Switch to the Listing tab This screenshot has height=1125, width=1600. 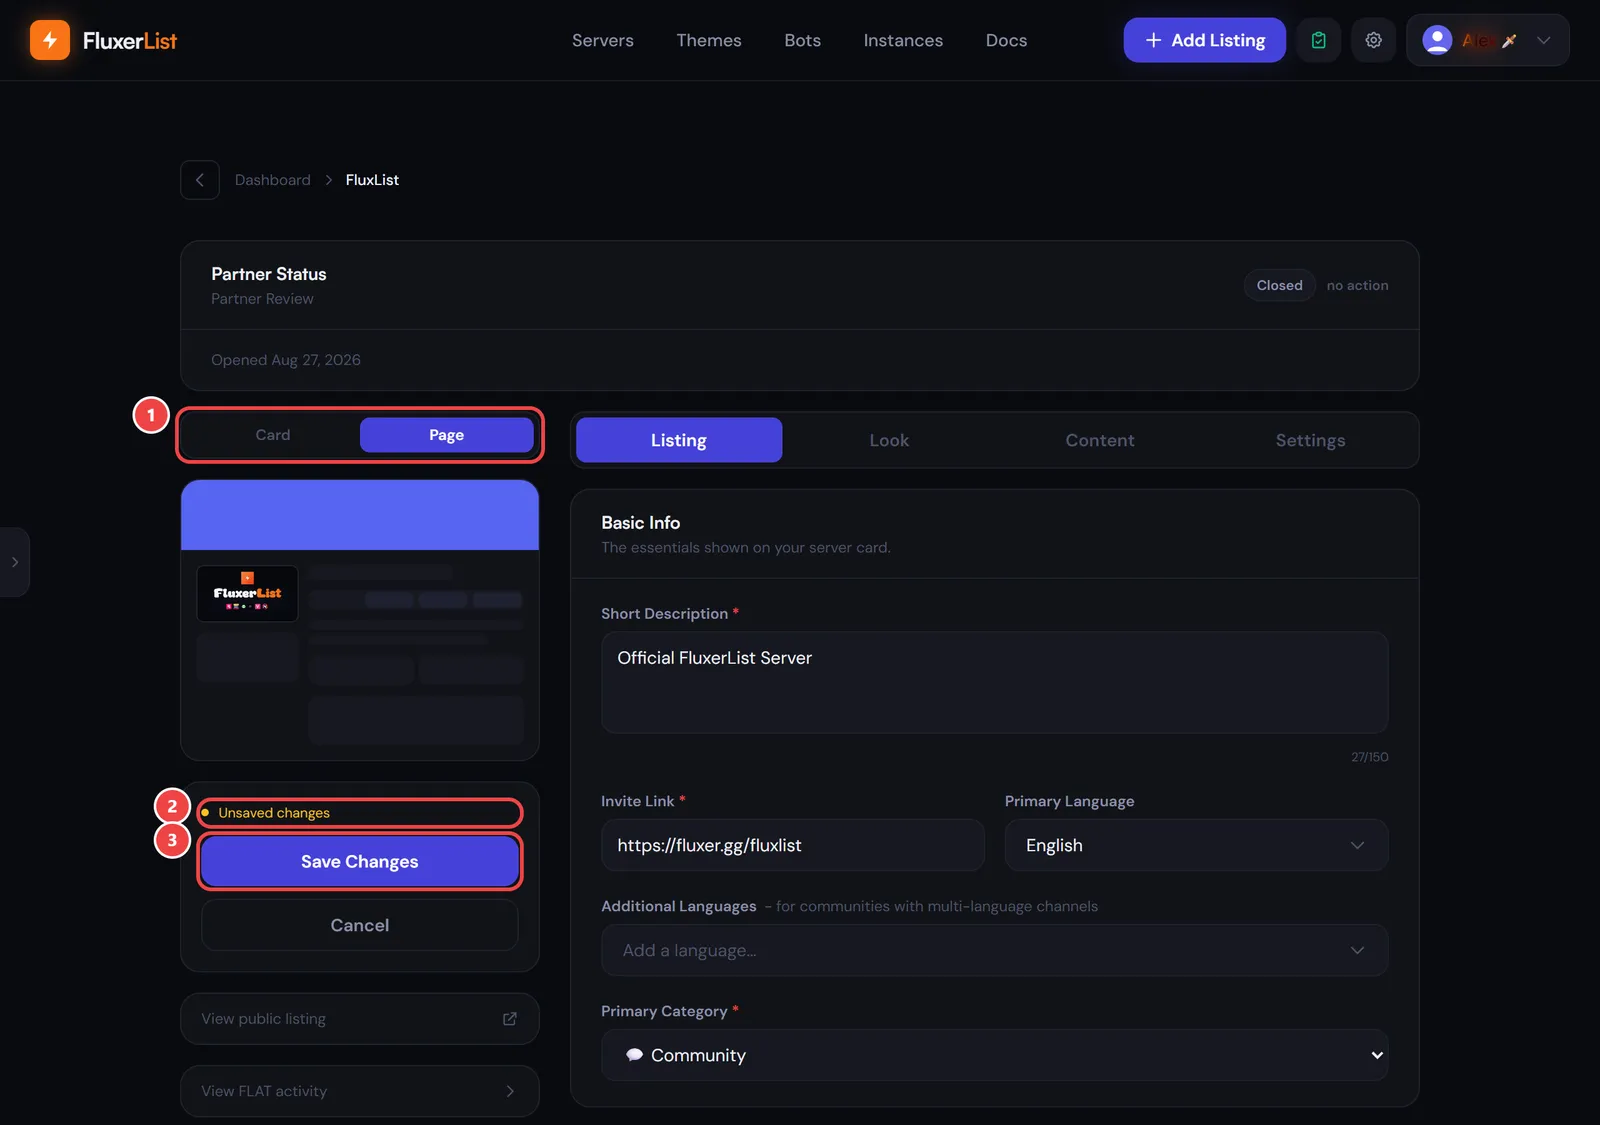[679, 440]
